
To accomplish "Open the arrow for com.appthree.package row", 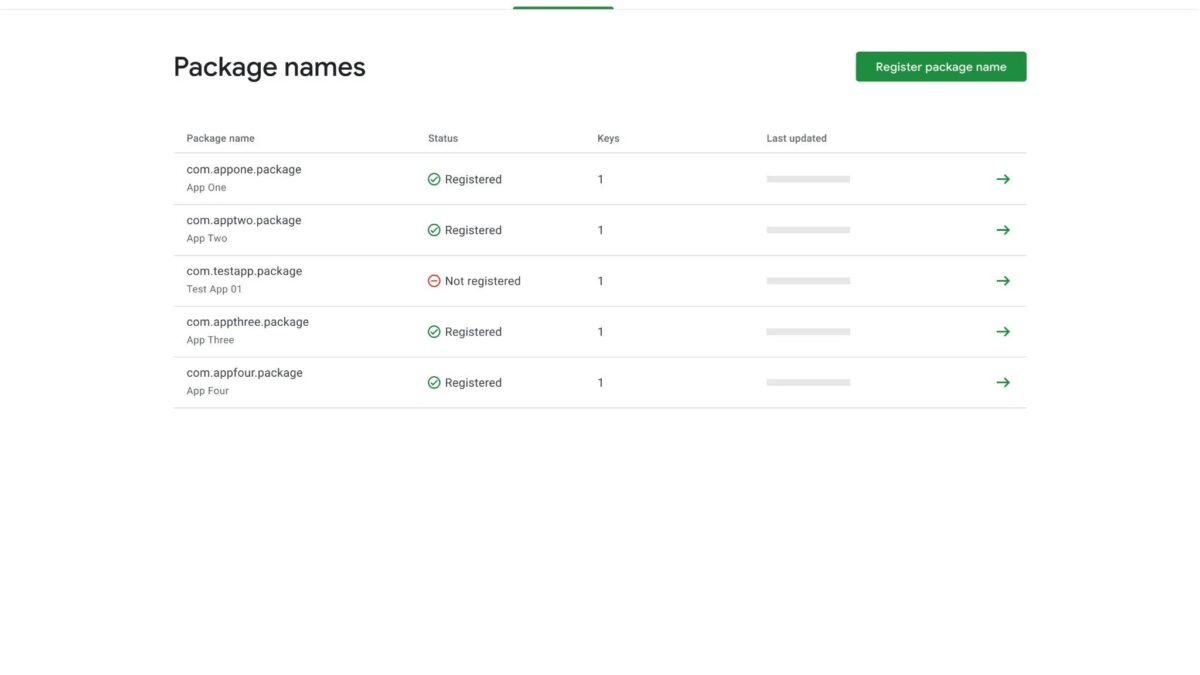I will point(1003,331).
